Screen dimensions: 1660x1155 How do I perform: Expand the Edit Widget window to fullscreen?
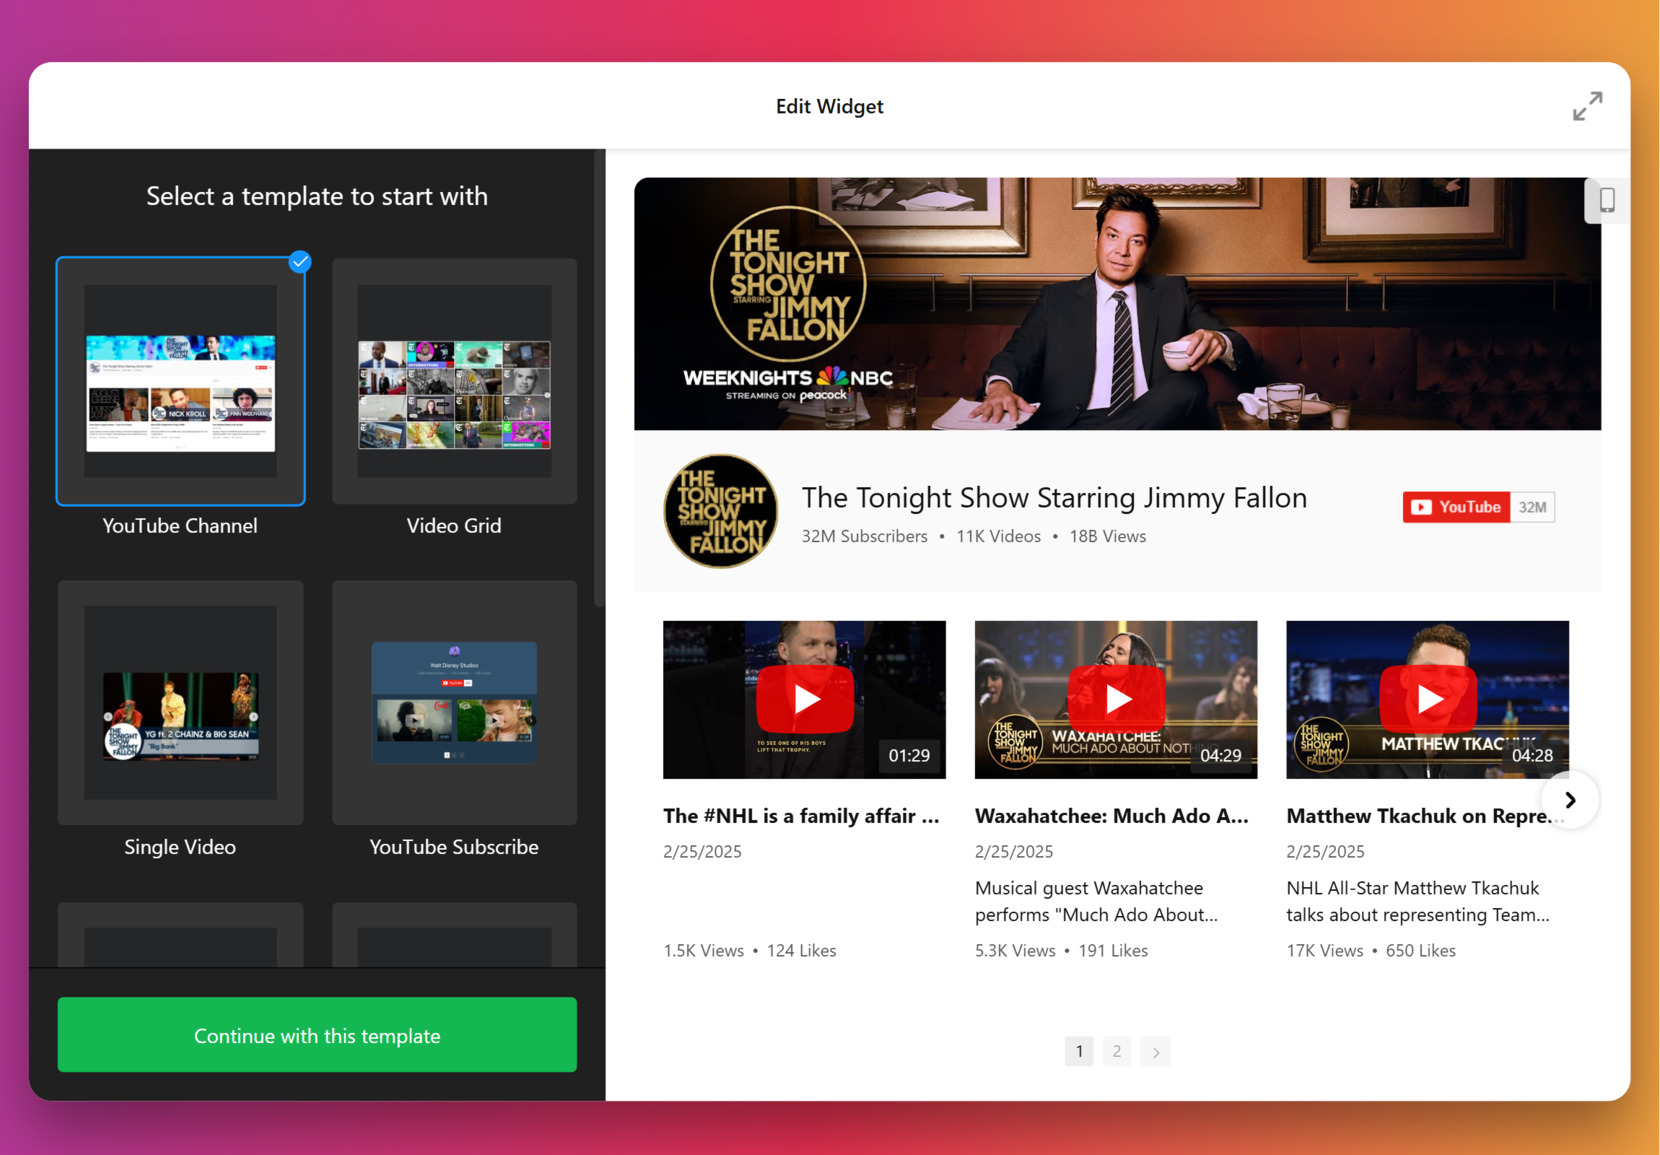point(1588,105)
